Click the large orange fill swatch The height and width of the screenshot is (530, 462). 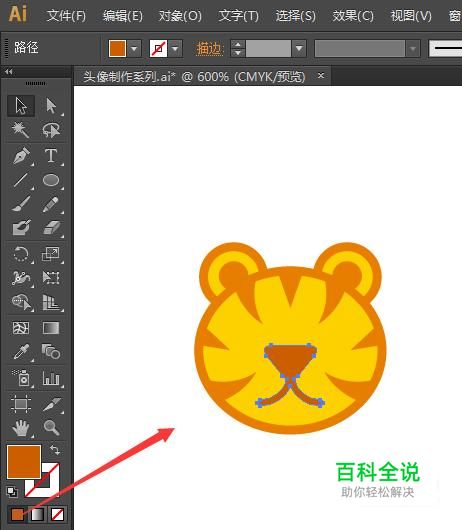[24, 462]
